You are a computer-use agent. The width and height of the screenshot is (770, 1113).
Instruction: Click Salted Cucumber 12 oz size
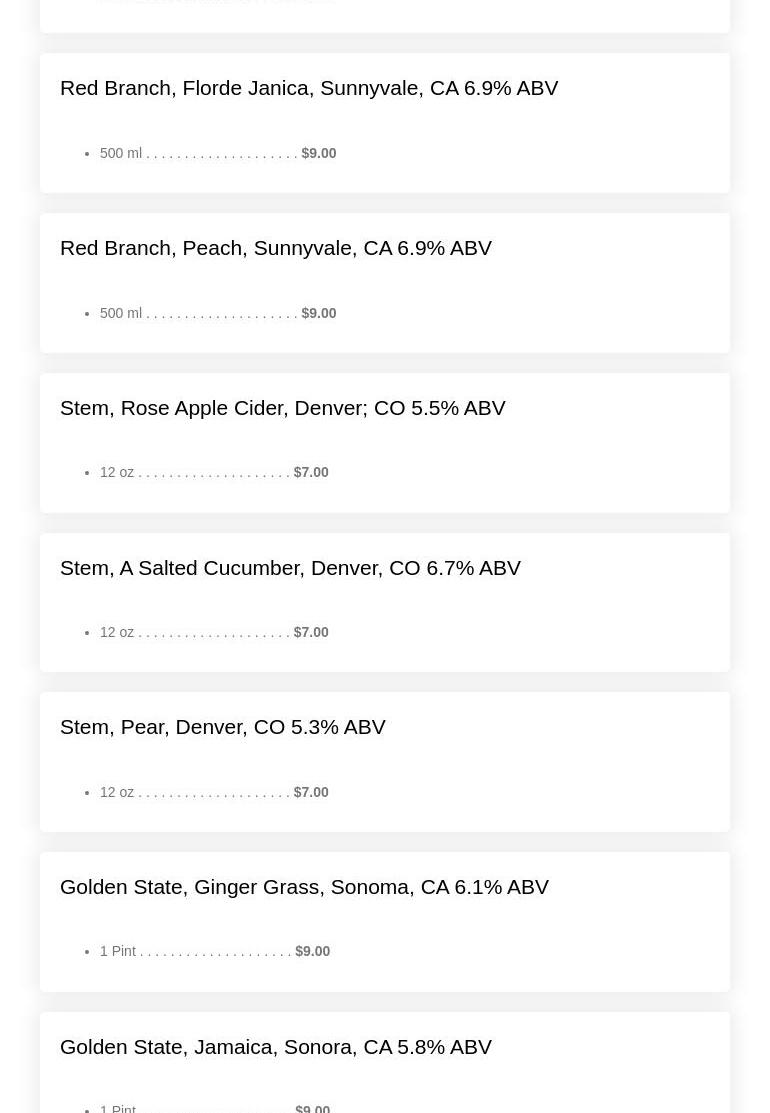(x=117, y=632)
